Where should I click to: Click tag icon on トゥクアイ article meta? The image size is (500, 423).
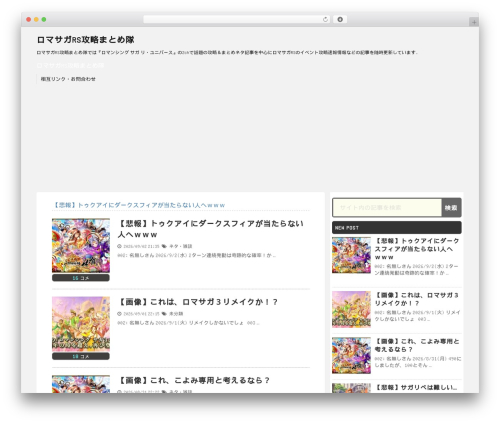coord(164,246)
